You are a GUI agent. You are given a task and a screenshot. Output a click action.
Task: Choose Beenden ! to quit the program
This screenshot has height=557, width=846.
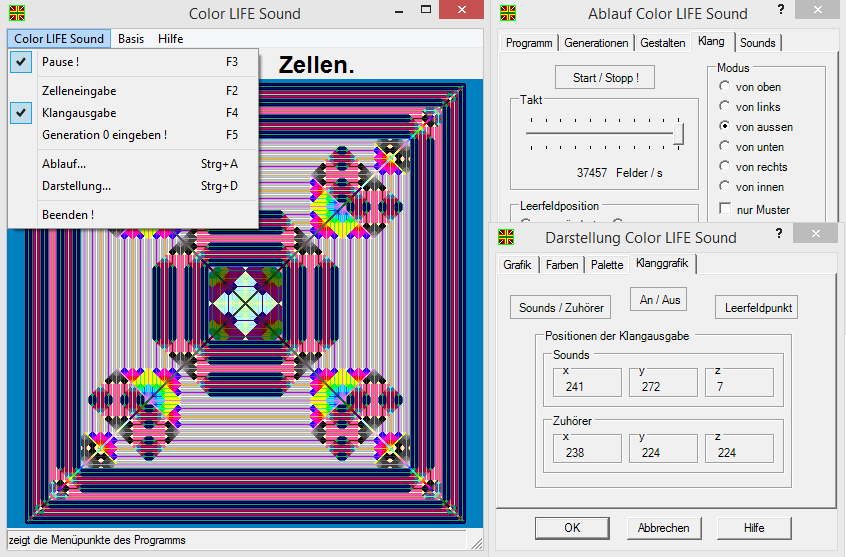tap(133, 215)
